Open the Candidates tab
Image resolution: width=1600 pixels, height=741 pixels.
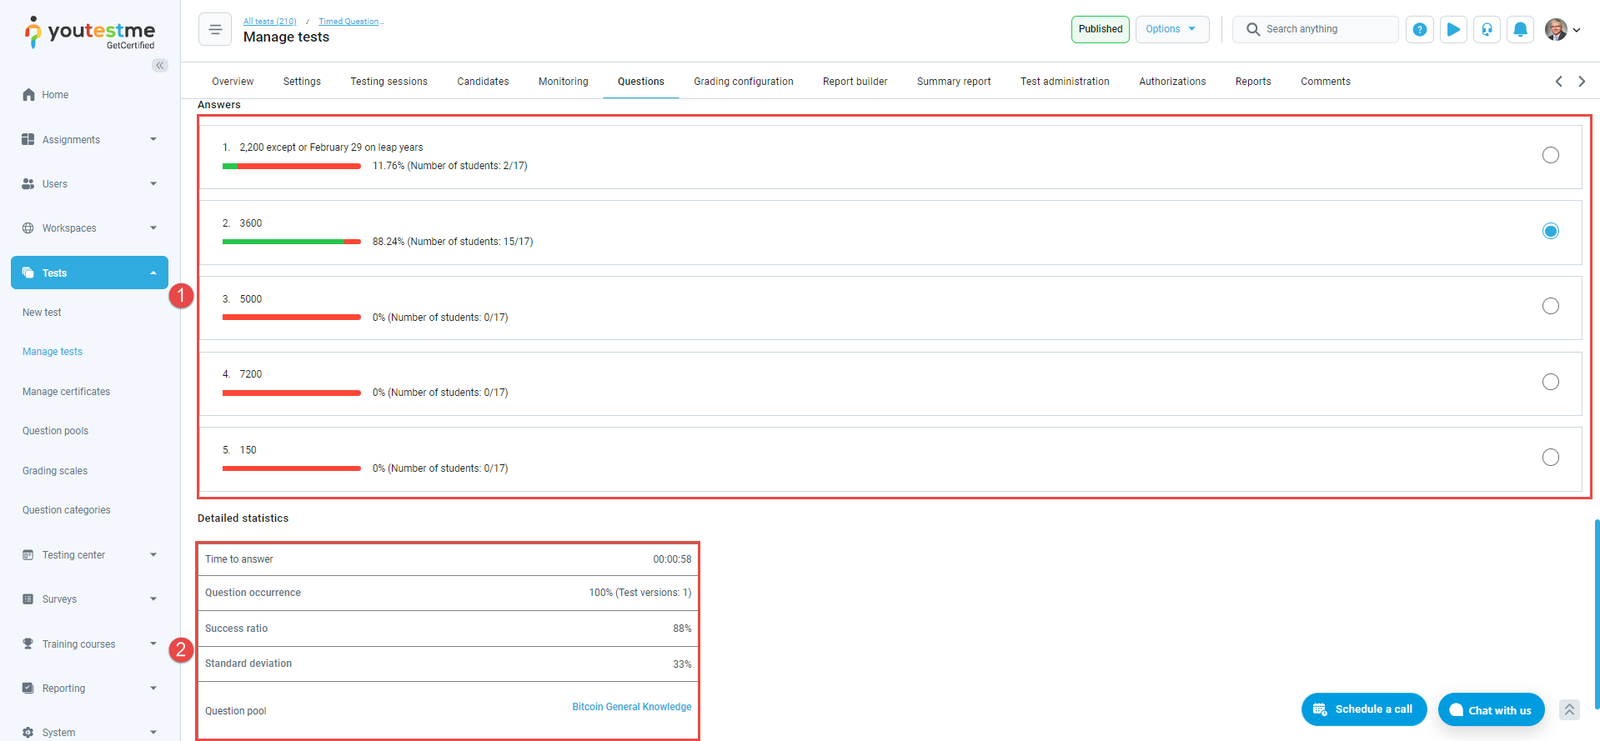click(x=482, y=82)
